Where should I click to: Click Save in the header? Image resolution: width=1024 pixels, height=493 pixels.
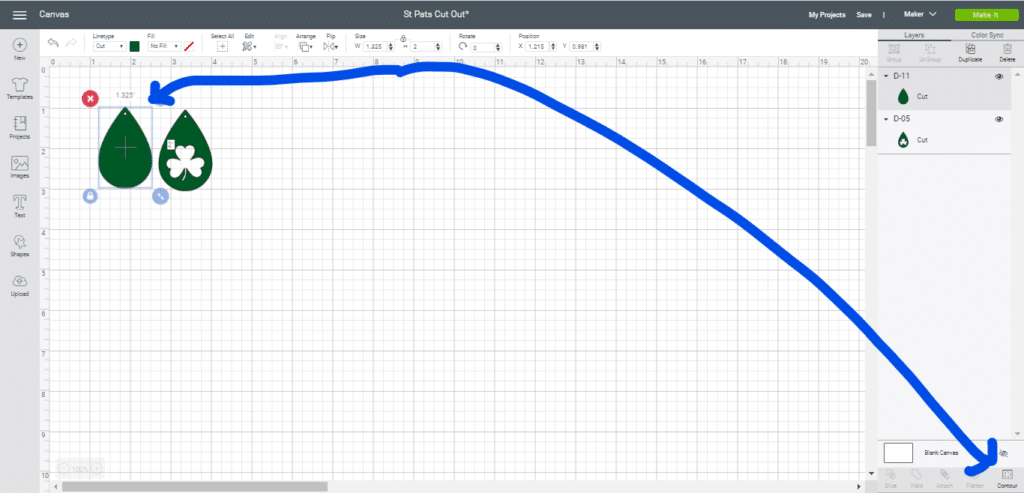click(863, 15)
